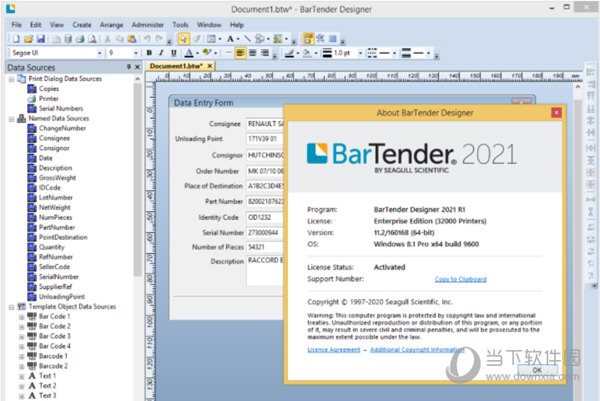
Task: Collapse Template Object Data Sources node
Action: click(11, 307)
